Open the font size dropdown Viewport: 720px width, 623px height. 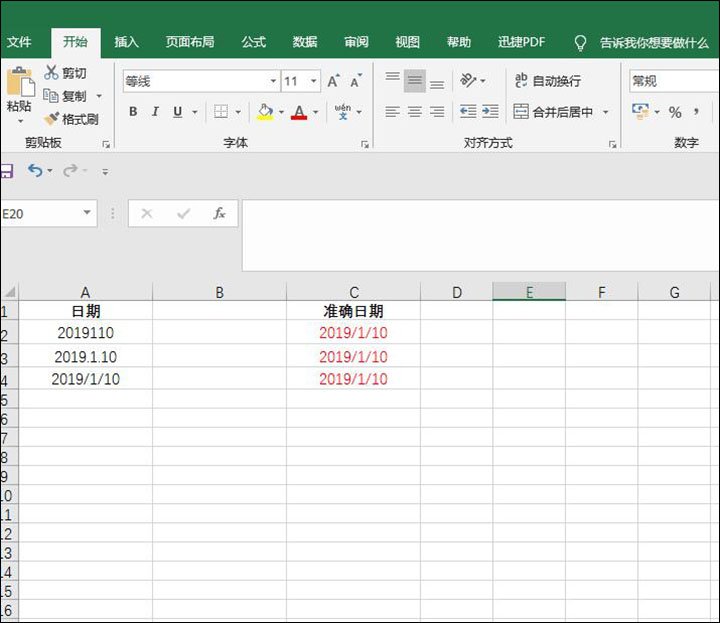(x=314, y=81)
